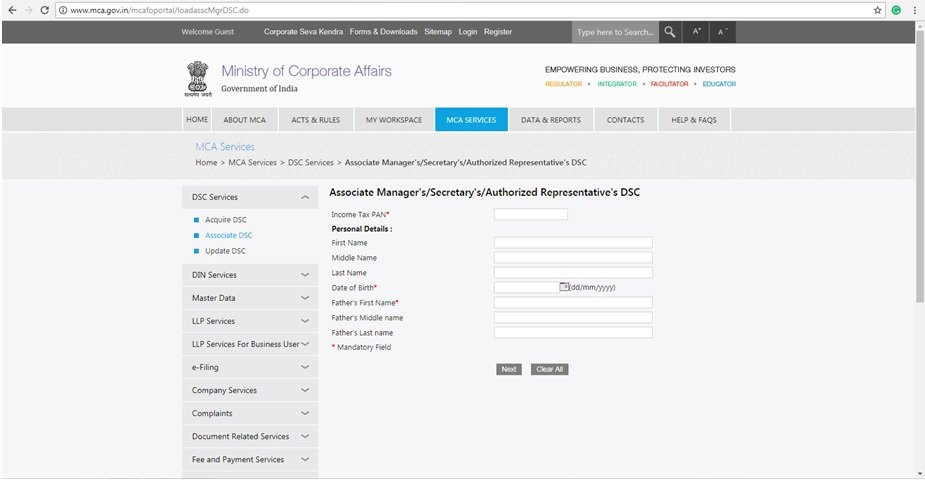This screenshot has height=481, width=925.
Task: Click the browser forward arrow
Action: point(28,10)
